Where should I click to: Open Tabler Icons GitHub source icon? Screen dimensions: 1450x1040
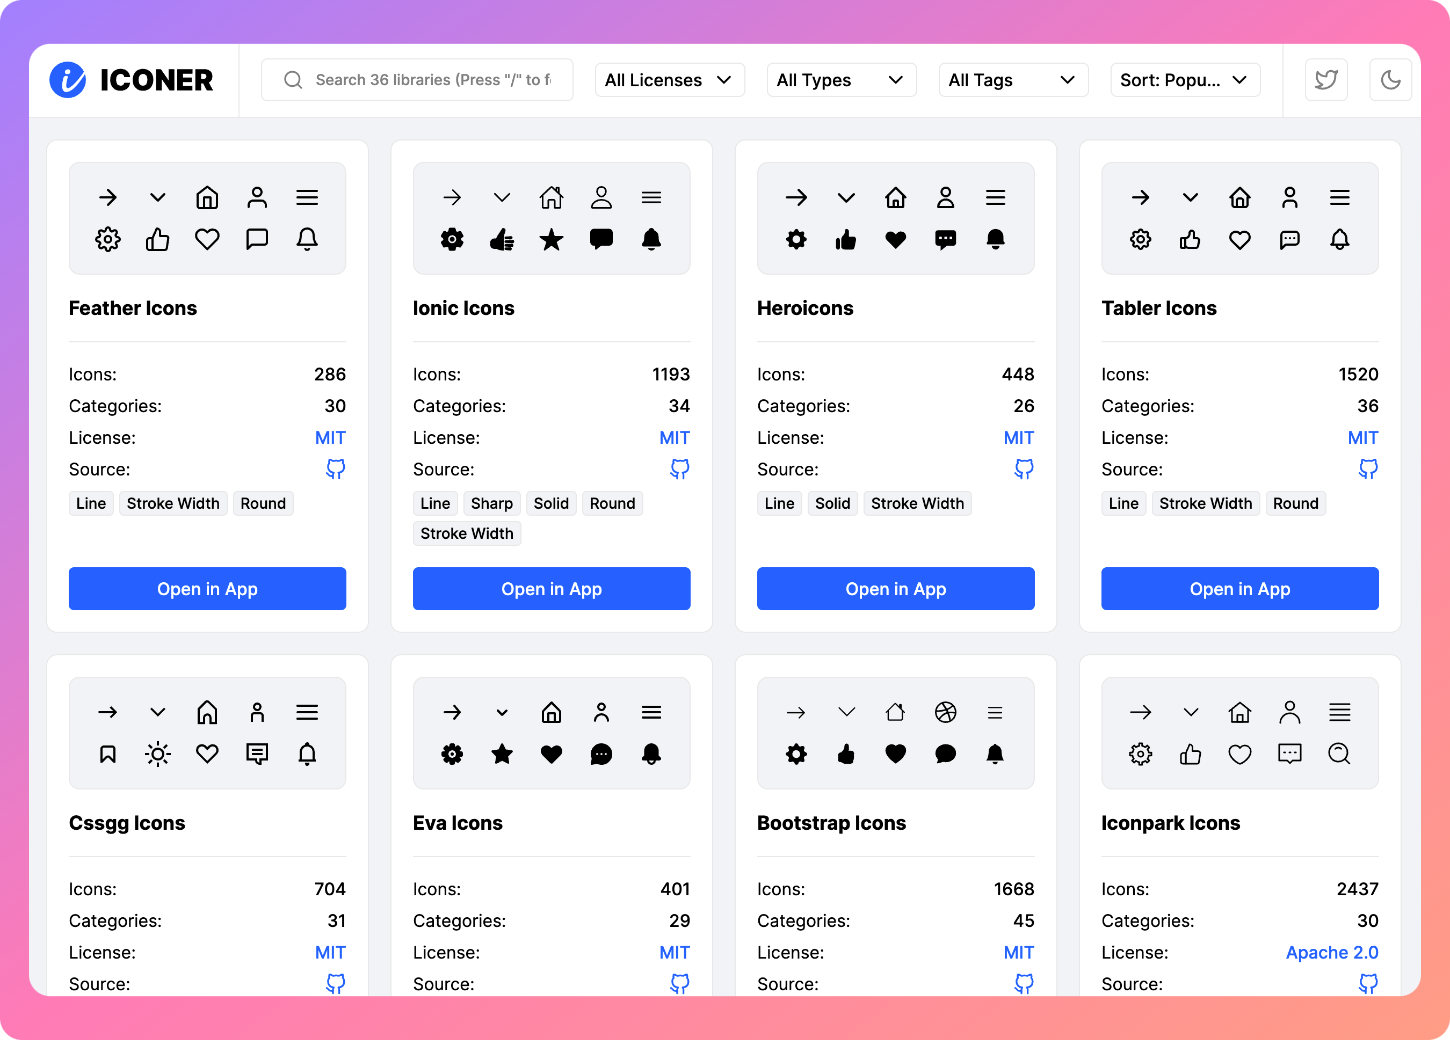[1368, 469]
